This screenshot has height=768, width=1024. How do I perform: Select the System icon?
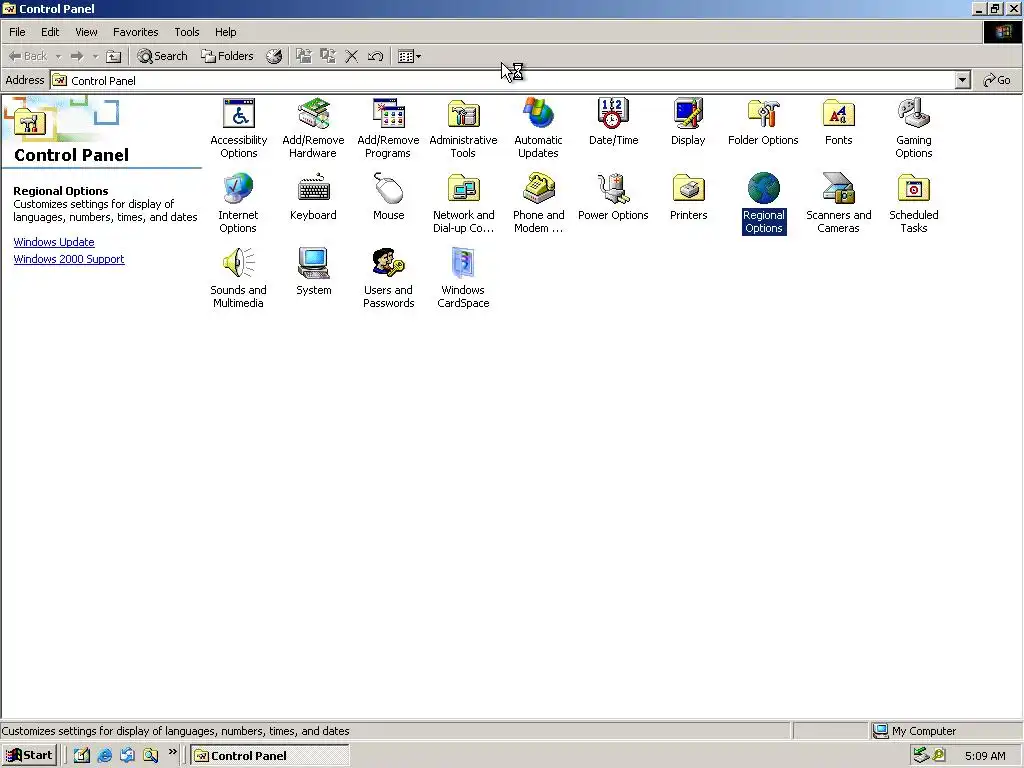[313, 272]
